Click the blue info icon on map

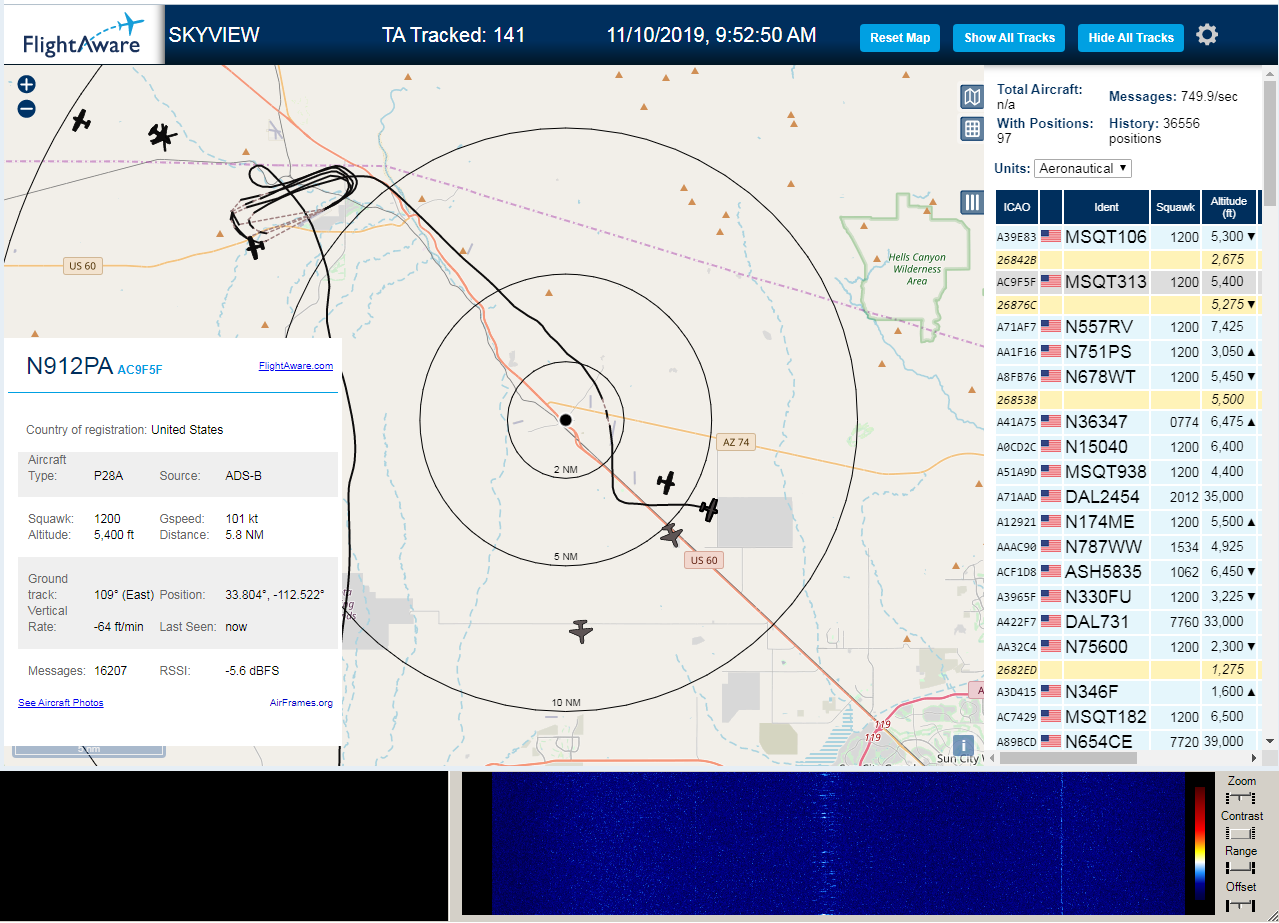click(963, 745)
